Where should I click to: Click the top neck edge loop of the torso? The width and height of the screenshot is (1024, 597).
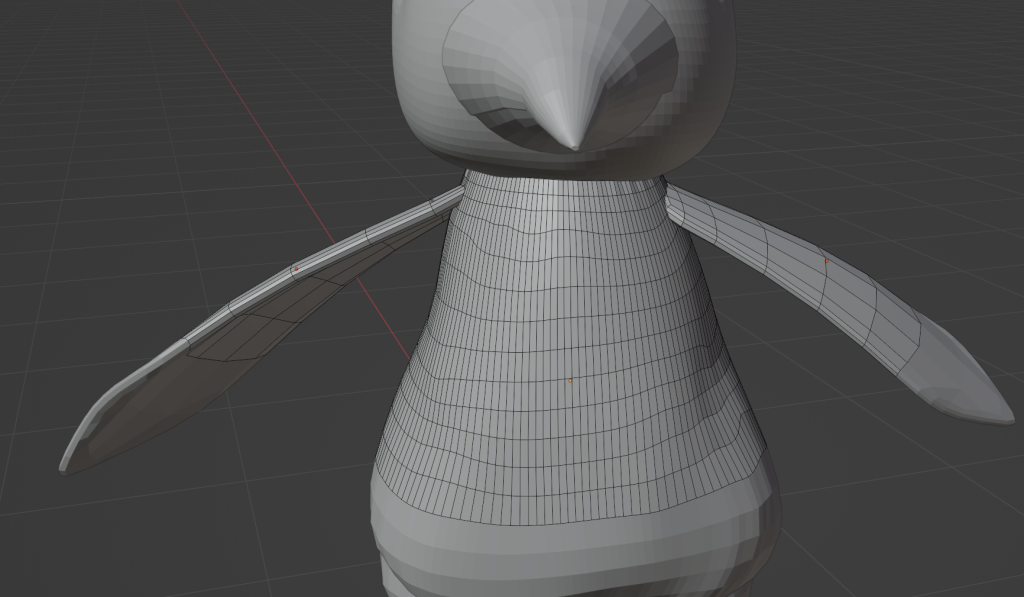(x=565, y=180)
